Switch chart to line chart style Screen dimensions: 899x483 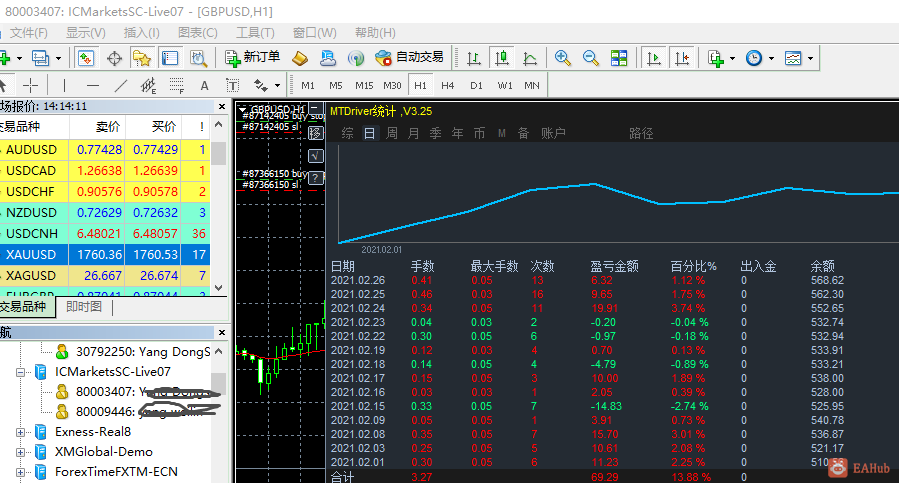tap(530, 58)
